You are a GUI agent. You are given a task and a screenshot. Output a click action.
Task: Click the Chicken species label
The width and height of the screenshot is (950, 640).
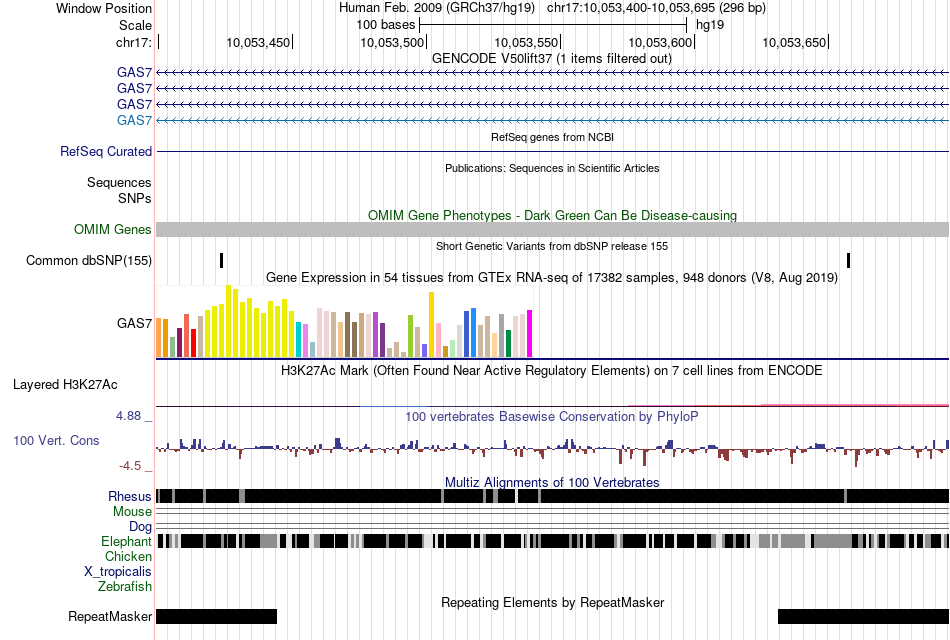click(x=128, y=556)
